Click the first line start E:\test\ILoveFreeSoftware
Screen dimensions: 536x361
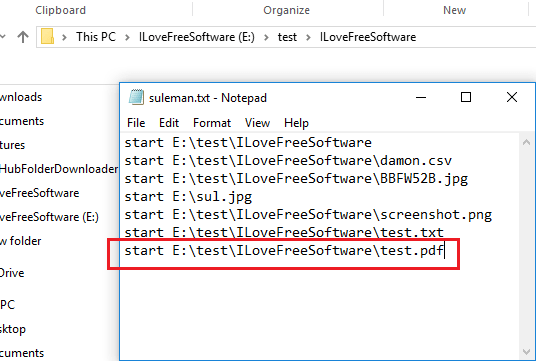pyautogui.click(x=248, y=143)
